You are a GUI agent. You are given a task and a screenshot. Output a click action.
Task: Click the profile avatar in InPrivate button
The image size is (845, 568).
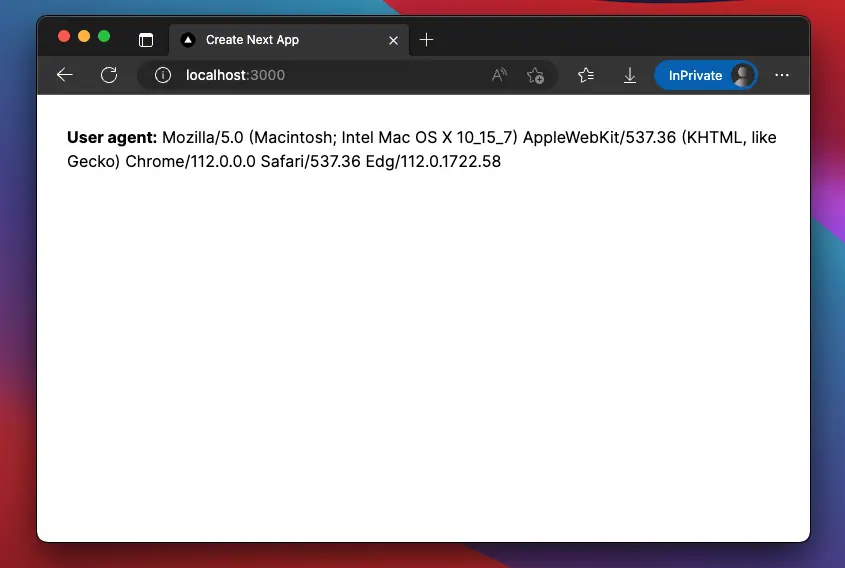pyautogui.click(x=743, y=75)
